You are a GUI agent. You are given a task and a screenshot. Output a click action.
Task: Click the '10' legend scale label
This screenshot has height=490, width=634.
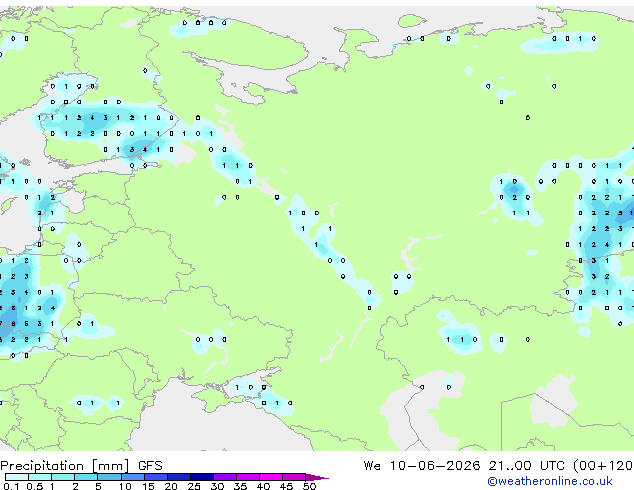pyautogui.click(x=125, y=486)
